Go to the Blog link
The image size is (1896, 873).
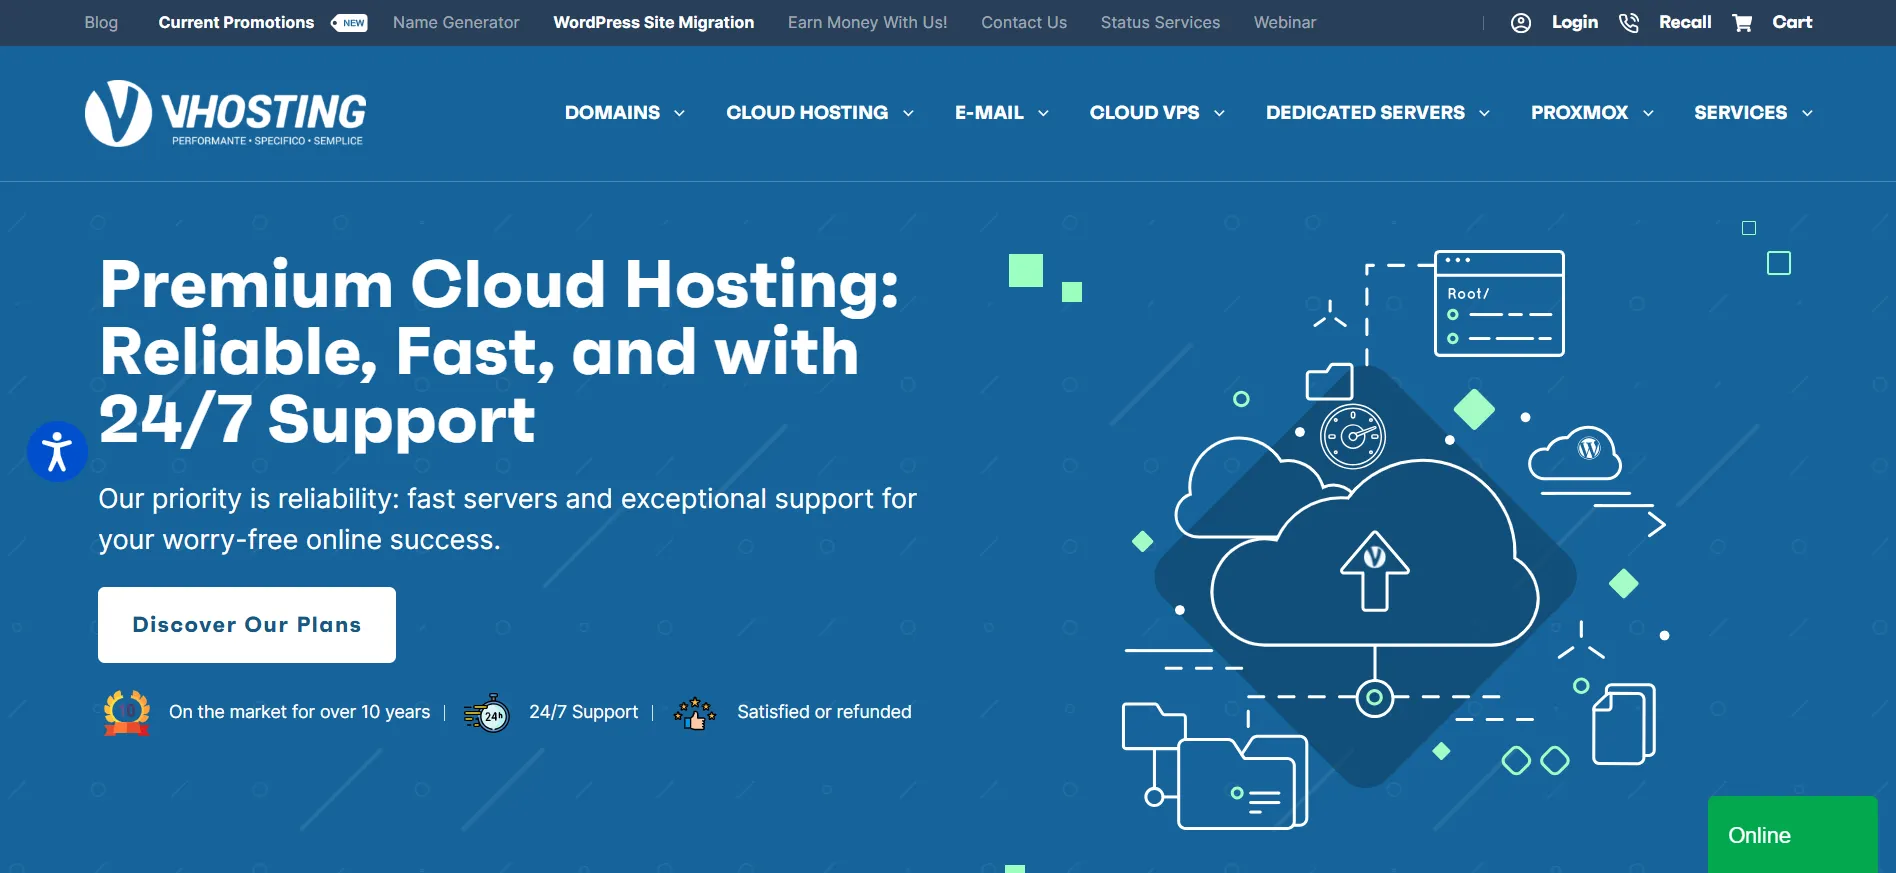(x=101, y=23)
